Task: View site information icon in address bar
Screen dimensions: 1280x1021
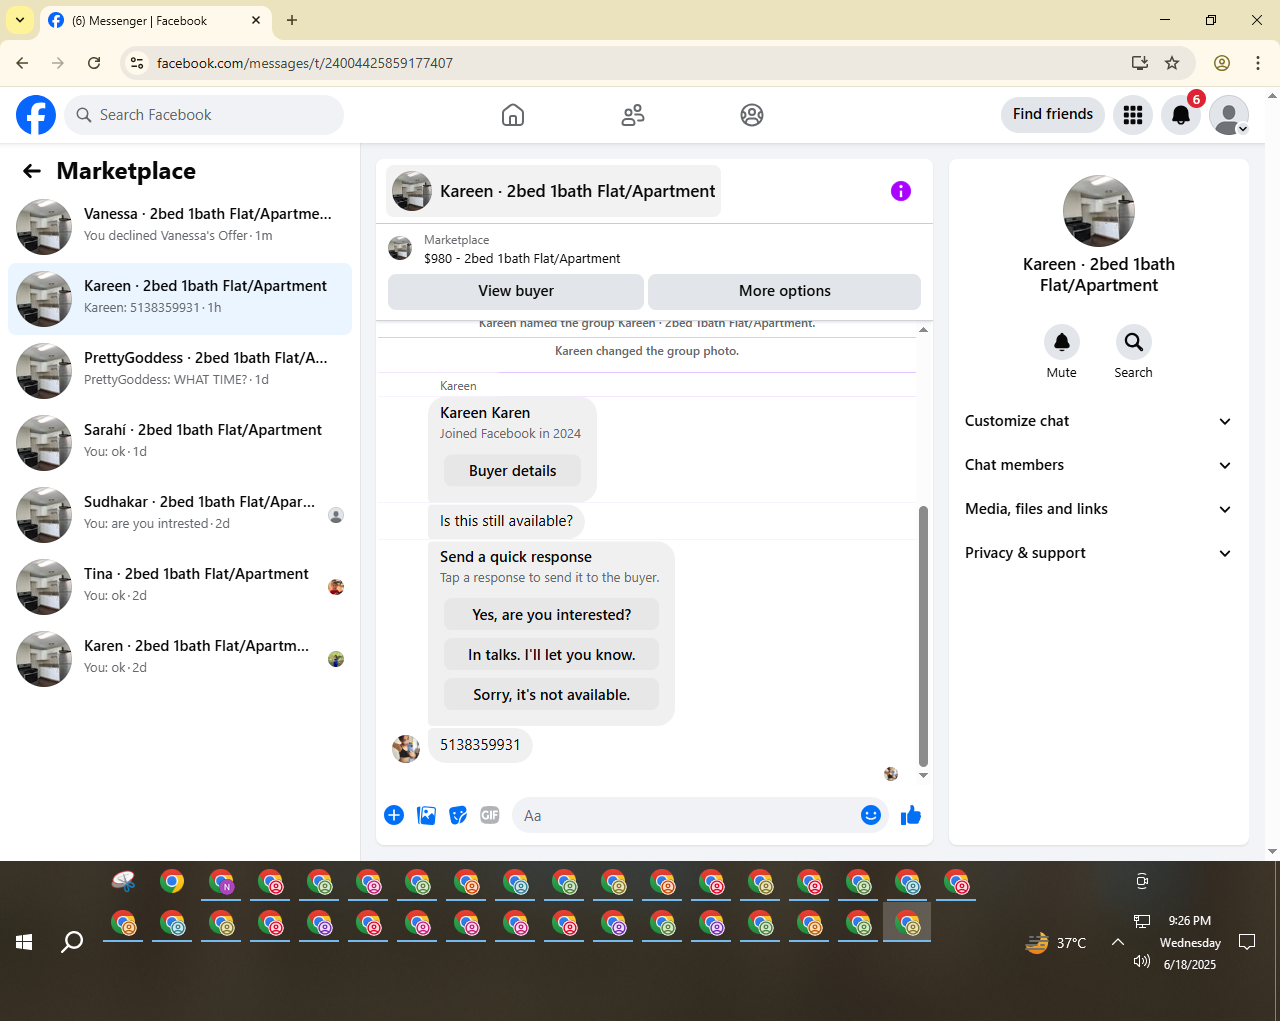Action: 138,63
